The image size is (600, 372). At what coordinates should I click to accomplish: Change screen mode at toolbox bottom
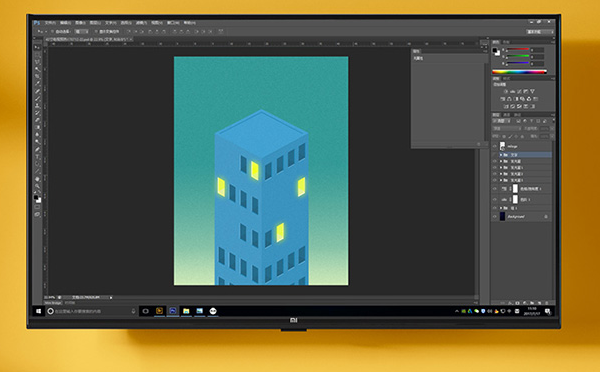(x=37, y=214)
